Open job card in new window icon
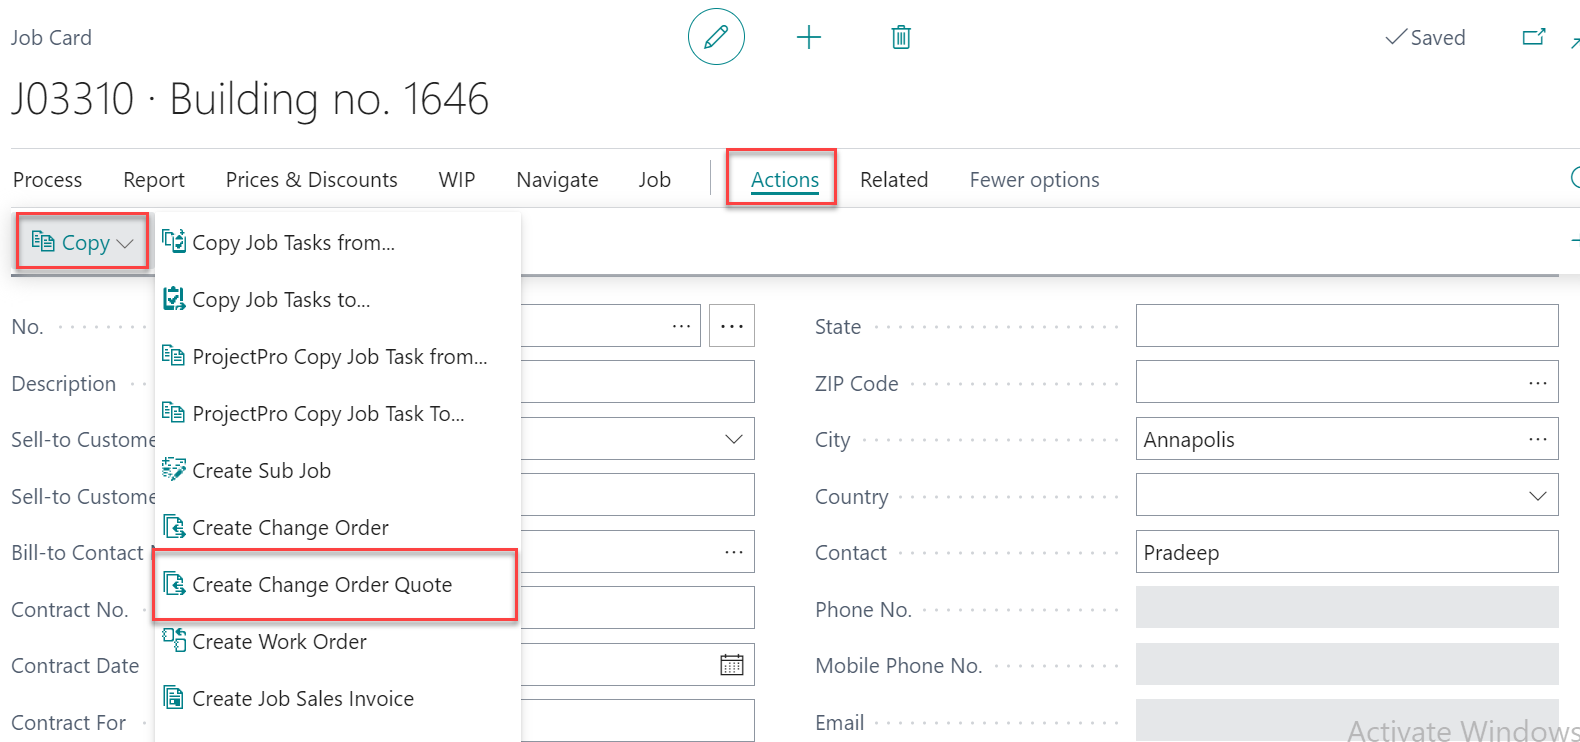The width and height of the screenshot is (1580, 742). click(1533, 37)
